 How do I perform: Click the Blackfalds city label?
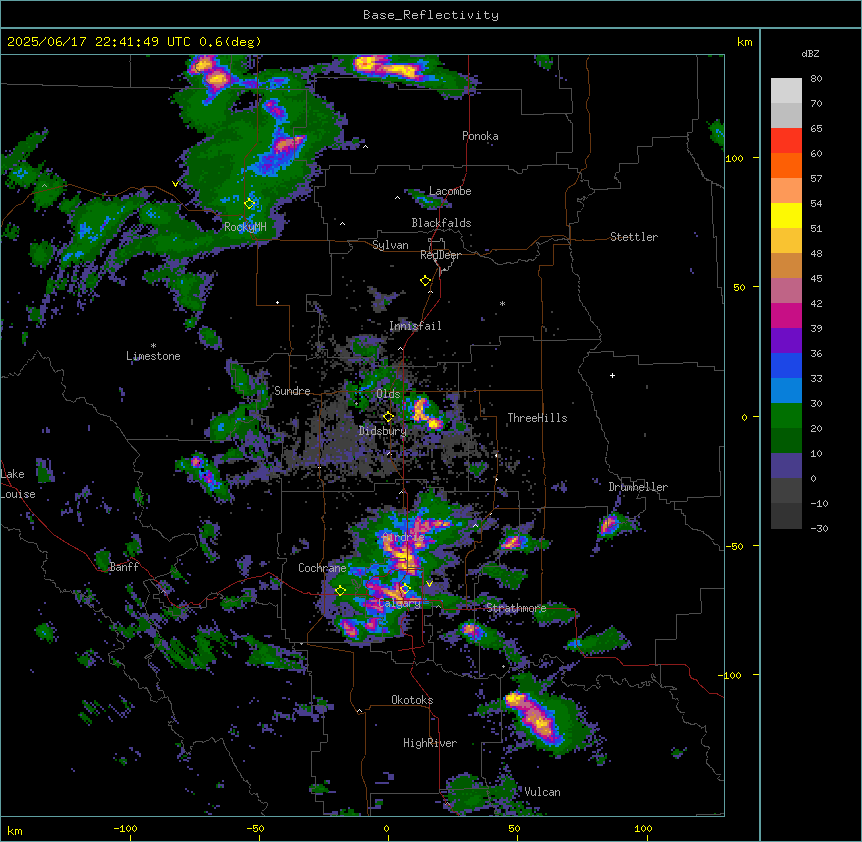[x=441, y=223]
